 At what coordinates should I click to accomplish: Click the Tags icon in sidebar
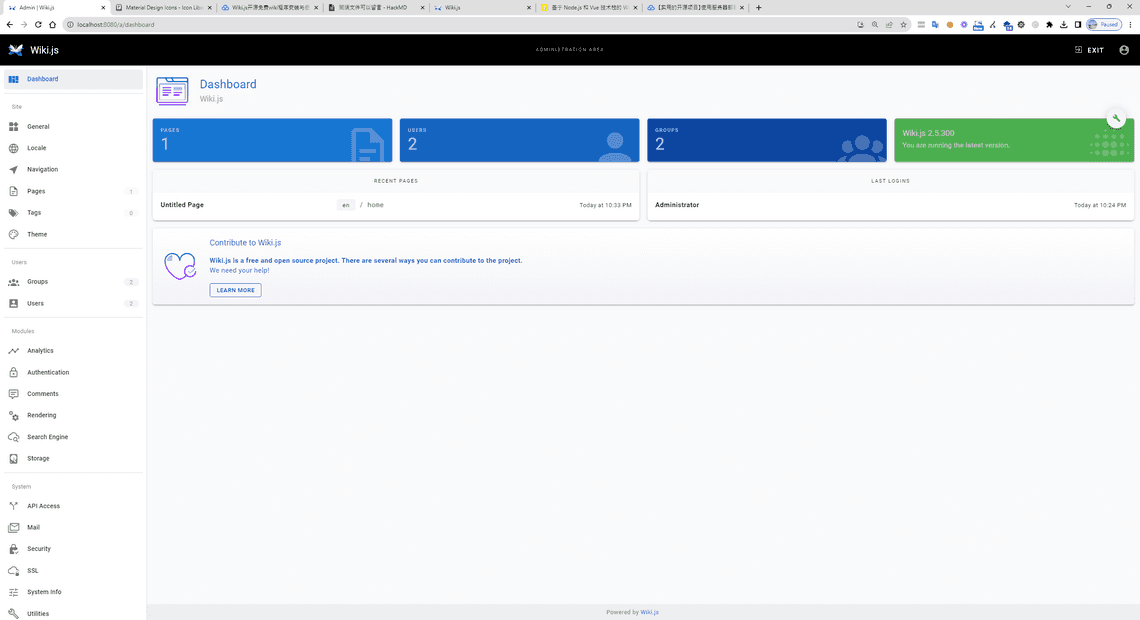click(x=14, y=213)
